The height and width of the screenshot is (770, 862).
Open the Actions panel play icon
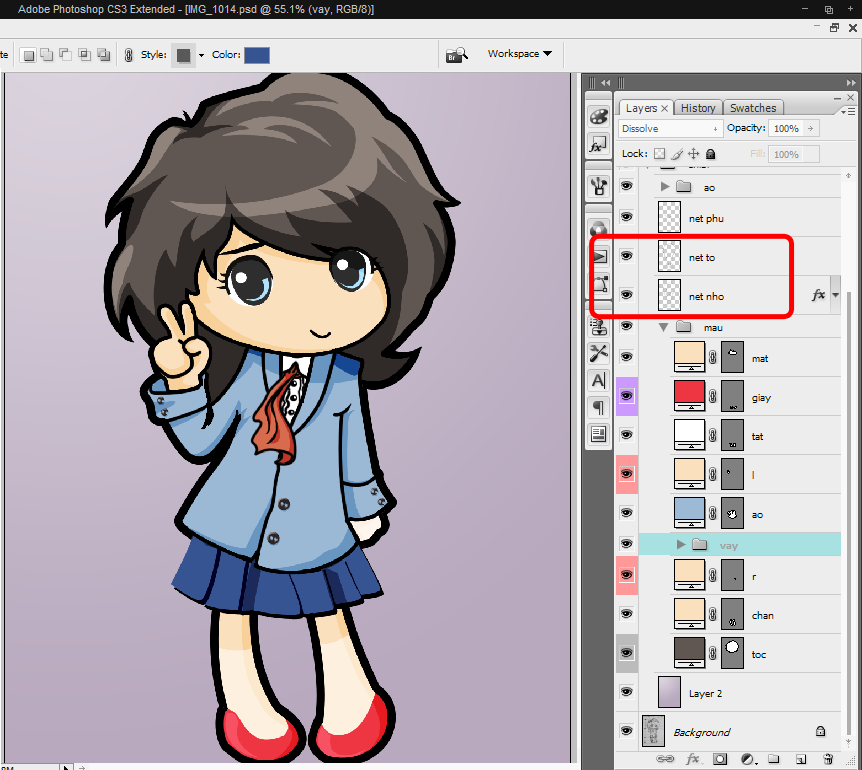599,256
